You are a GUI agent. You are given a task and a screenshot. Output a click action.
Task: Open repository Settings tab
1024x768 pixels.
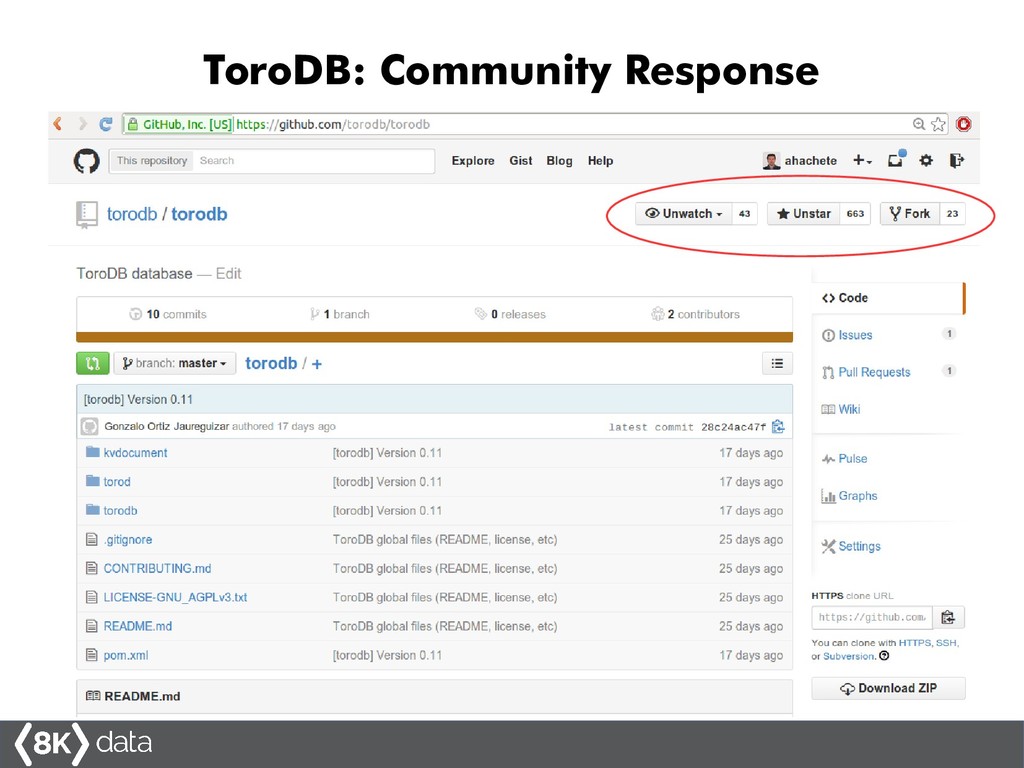851,547
